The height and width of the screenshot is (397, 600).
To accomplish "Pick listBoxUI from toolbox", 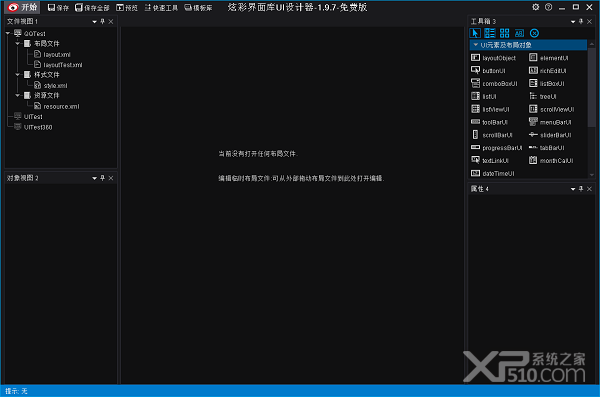I will coord(547,83).
